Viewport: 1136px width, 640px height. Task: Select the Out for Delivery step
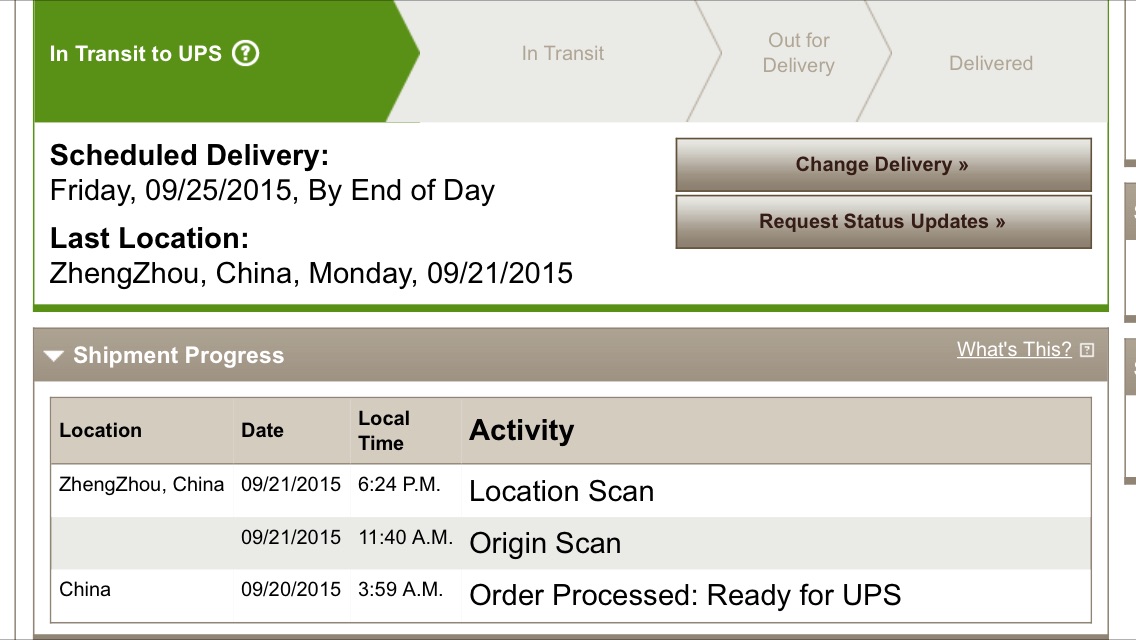pos(798,53)
